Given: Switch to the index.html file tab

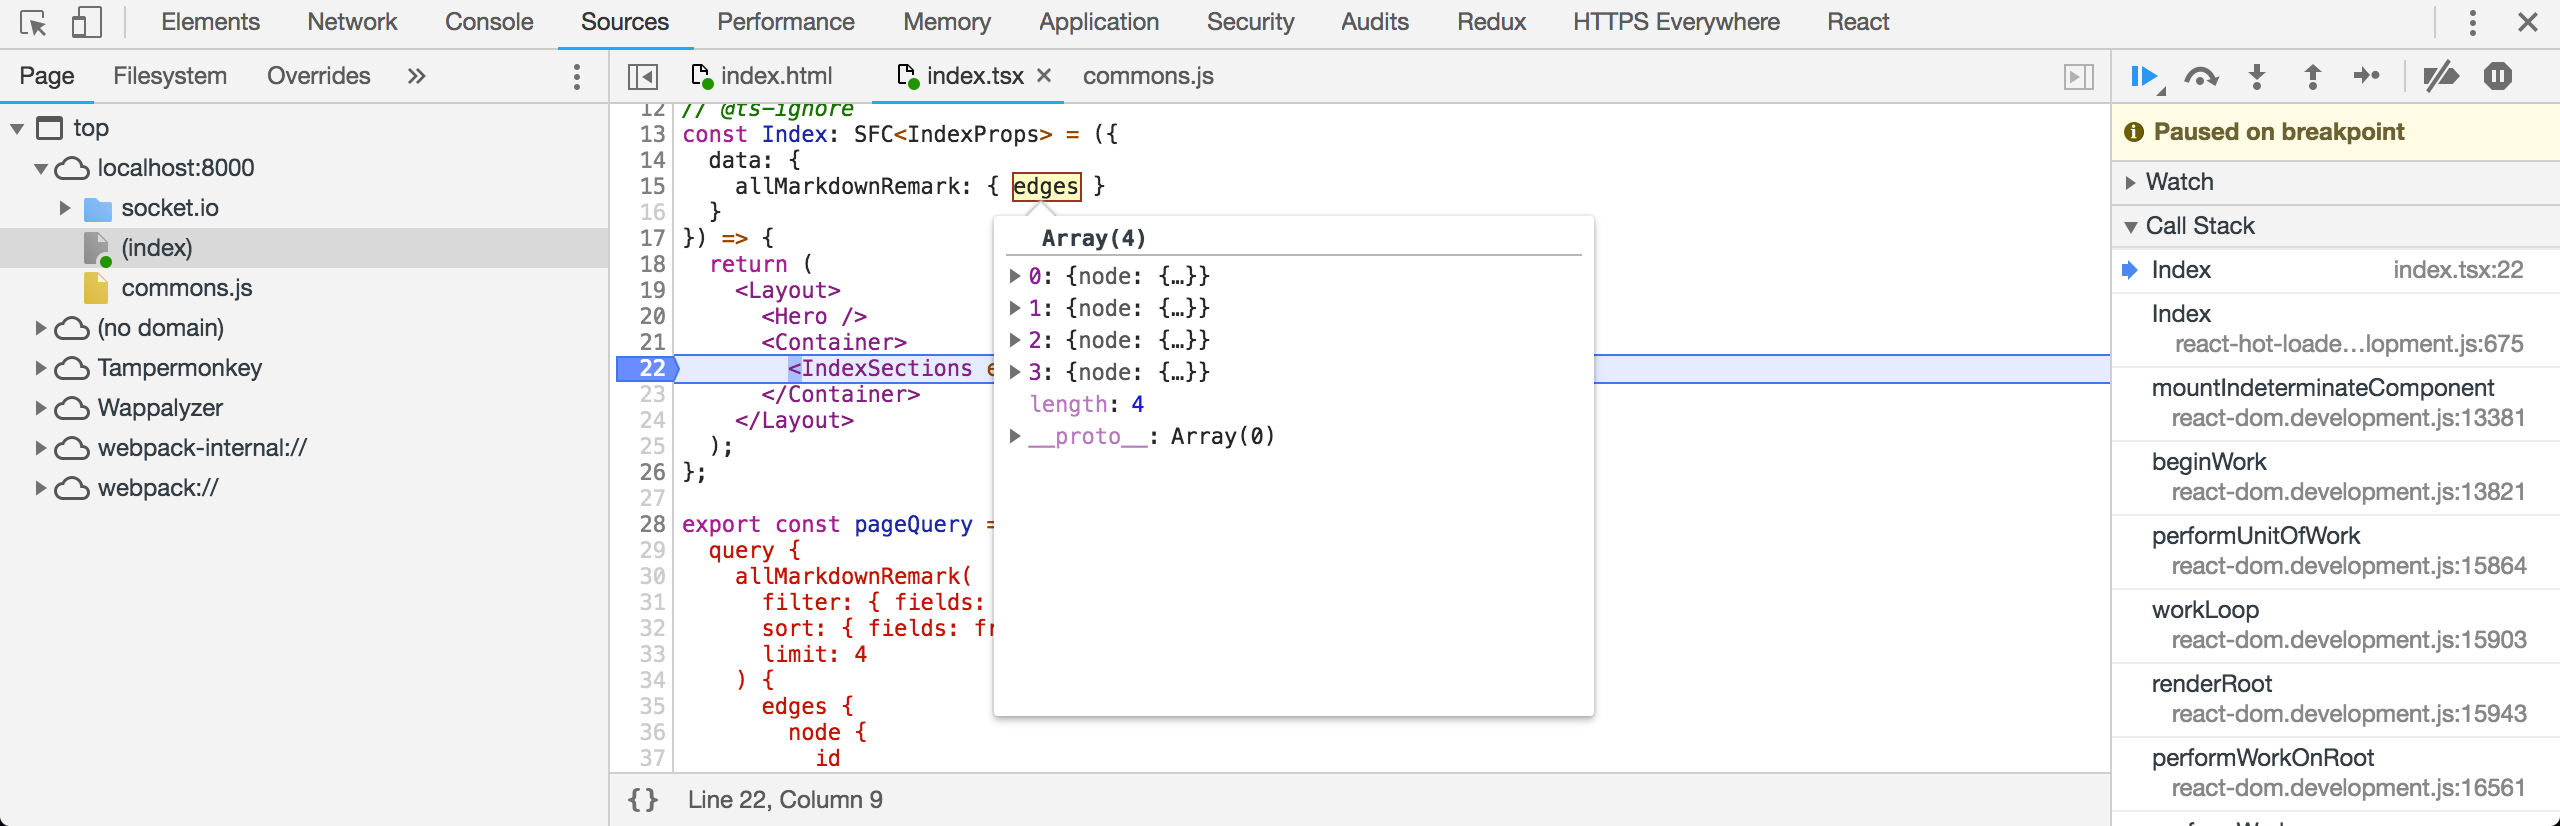Looking at the screenshot, I should click(x=762, y=76).
